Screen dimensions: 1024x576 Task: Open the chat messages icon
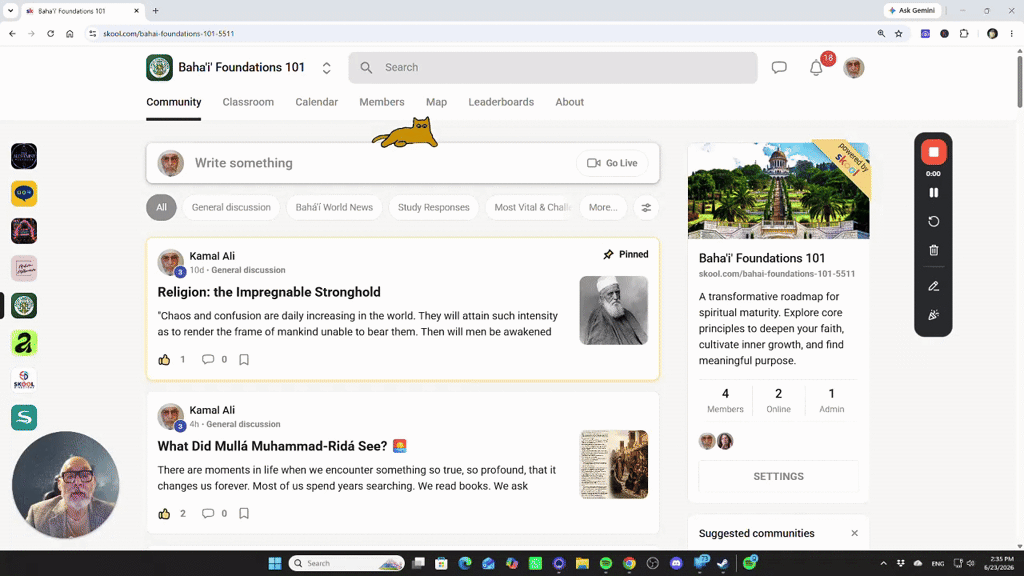[x=779, y=67]
